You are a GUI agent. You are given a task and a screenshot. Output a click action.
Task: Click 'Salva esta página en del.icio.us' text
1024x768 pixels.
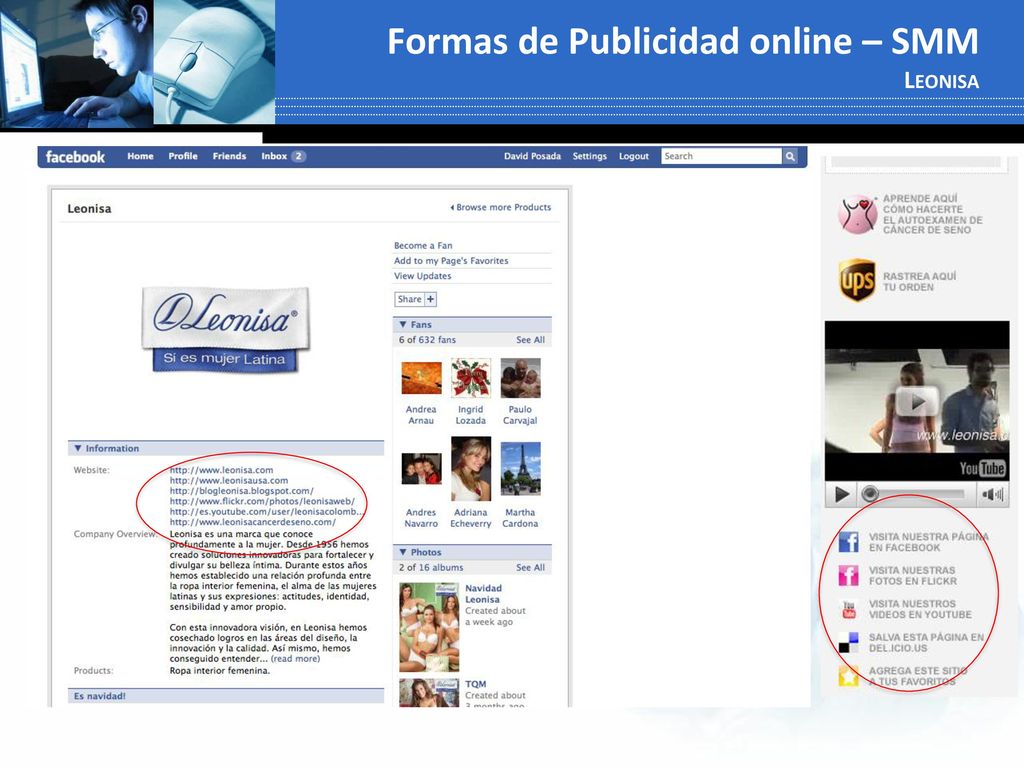(926, 643)
